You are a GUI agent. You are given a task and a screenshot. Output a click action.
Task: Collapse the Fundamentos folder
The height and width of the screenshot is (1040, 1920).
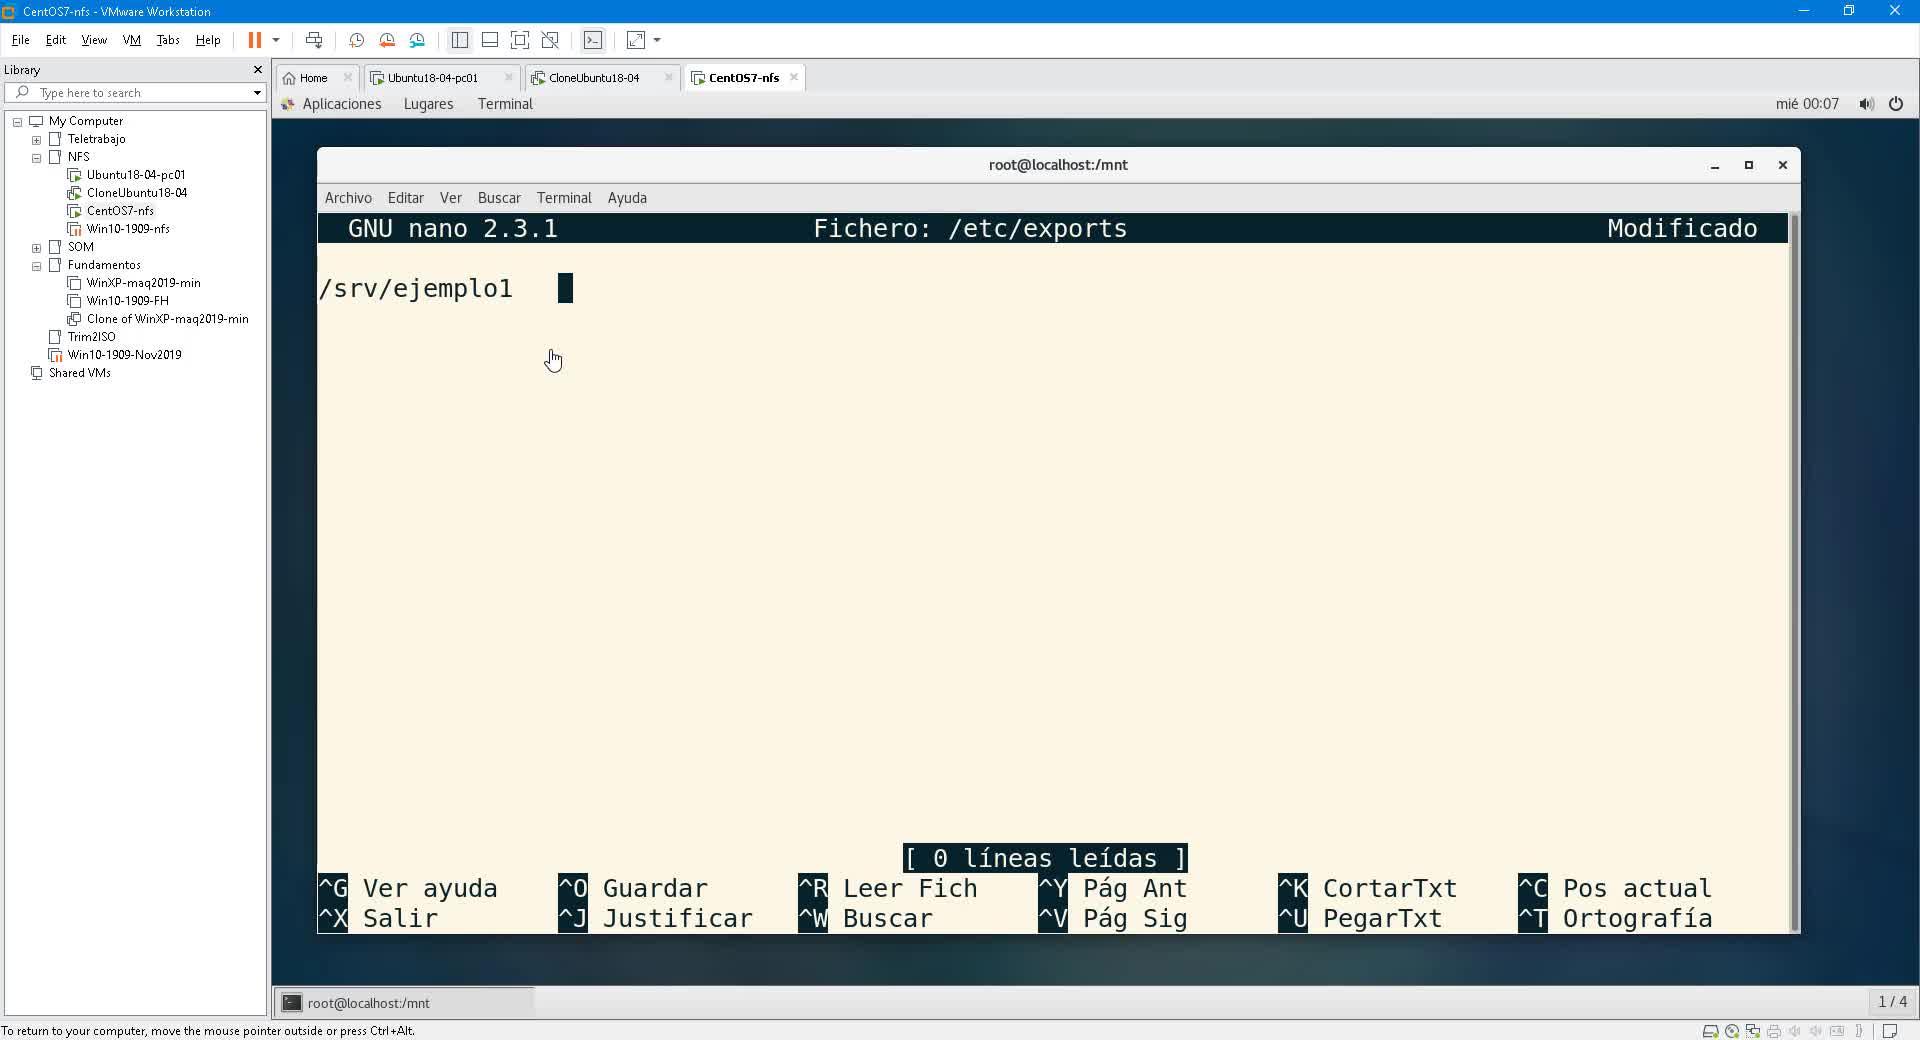[36, 266]
